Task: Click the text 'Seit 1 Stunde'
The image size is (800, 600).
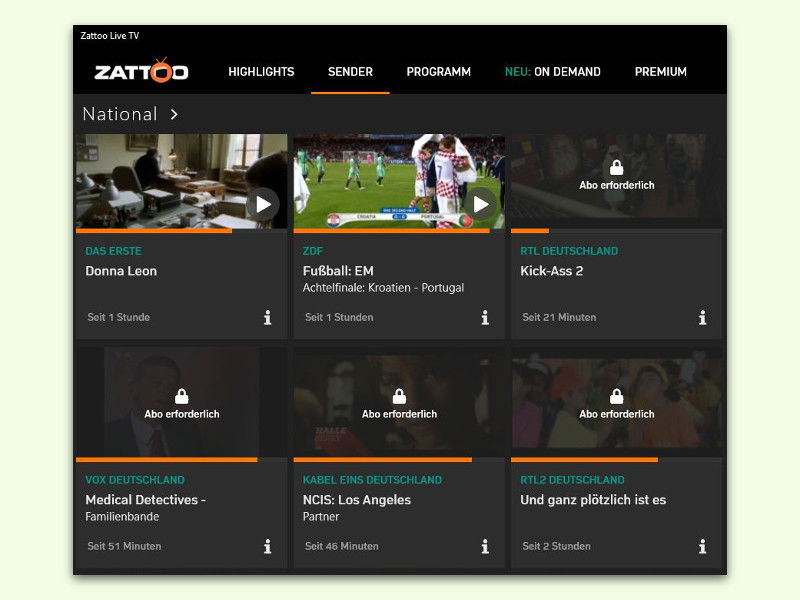Action: click(x=118, y=317)
